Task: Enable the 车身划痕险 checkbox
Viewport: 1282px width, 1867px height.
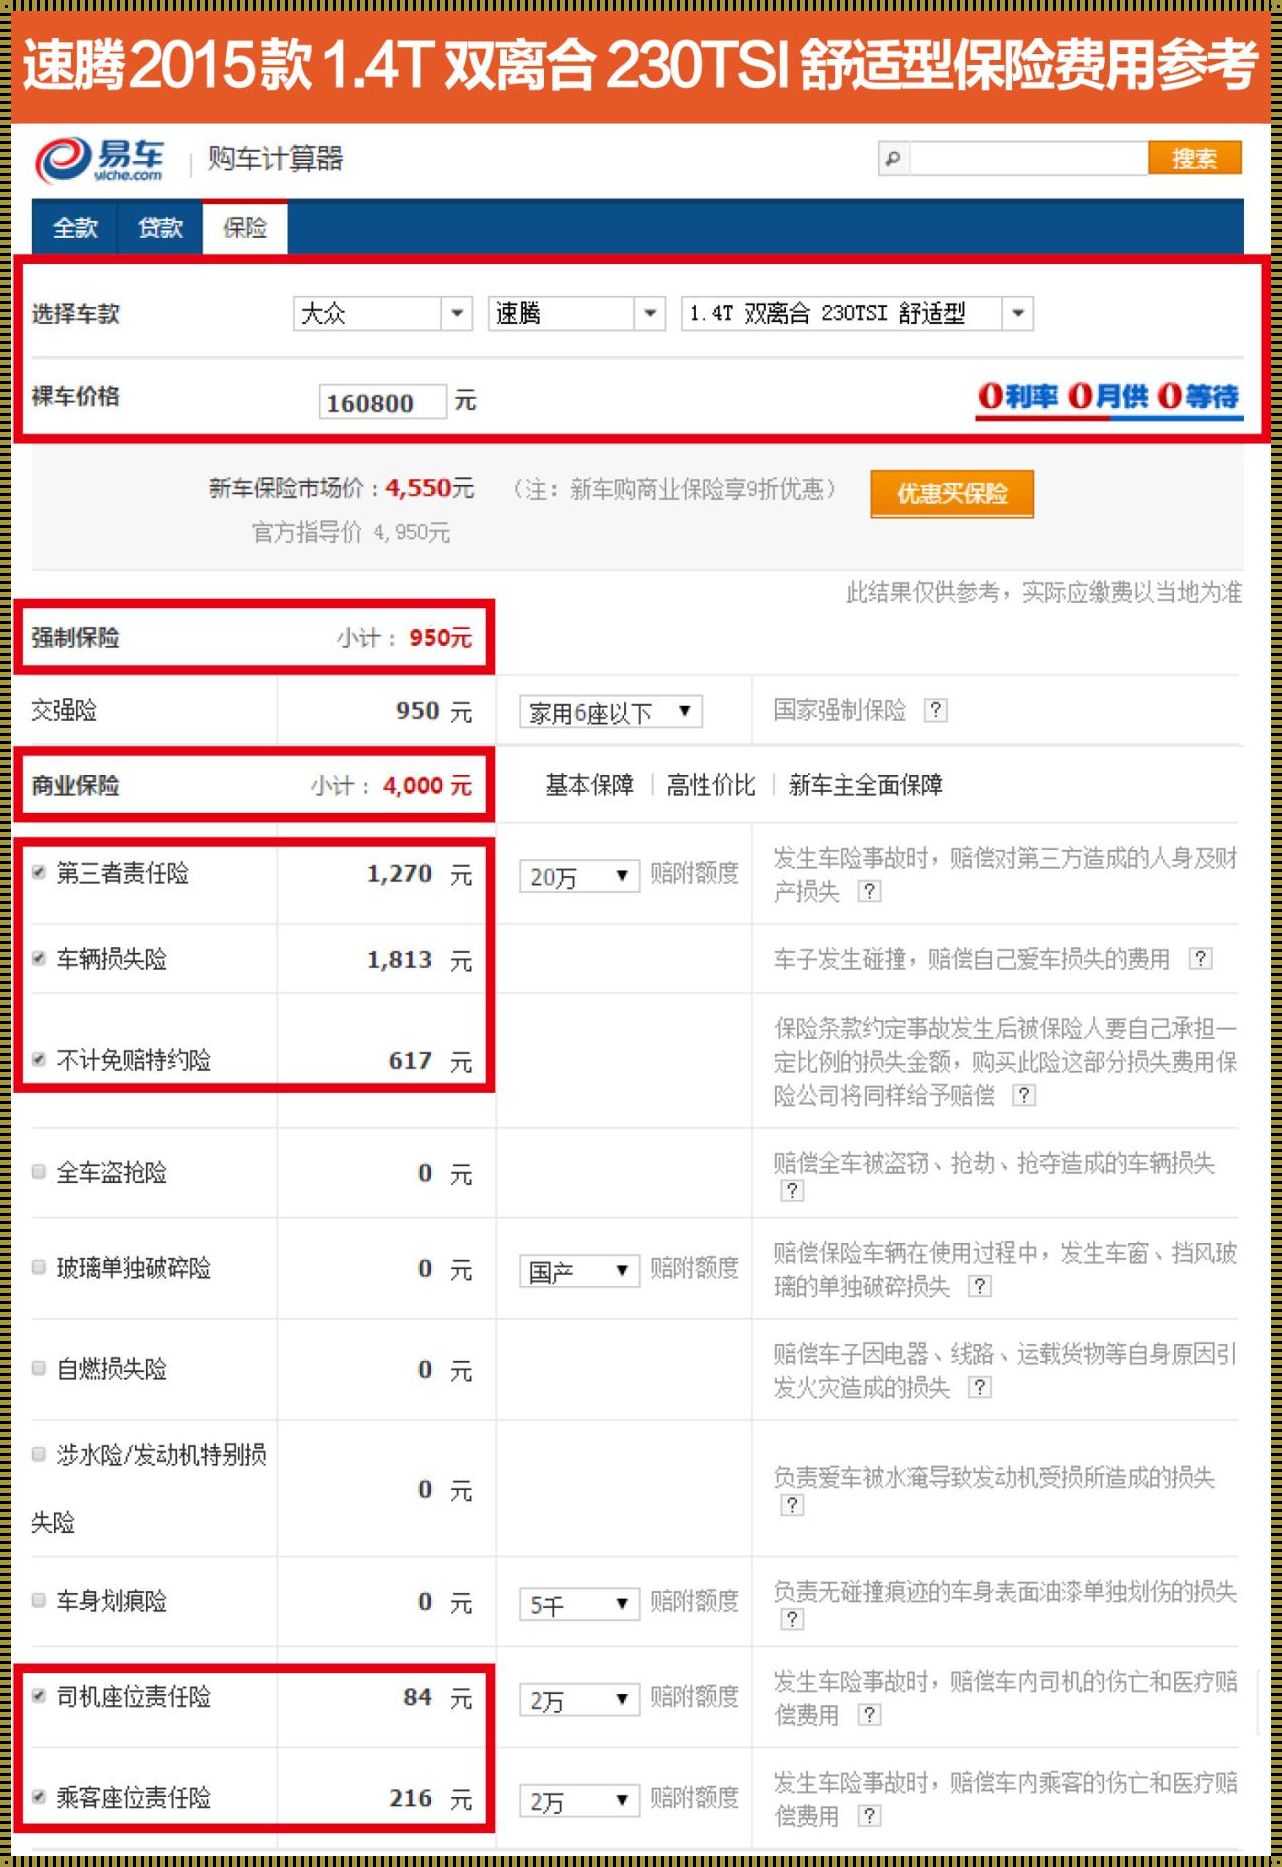Action: tap(39, 1600)
